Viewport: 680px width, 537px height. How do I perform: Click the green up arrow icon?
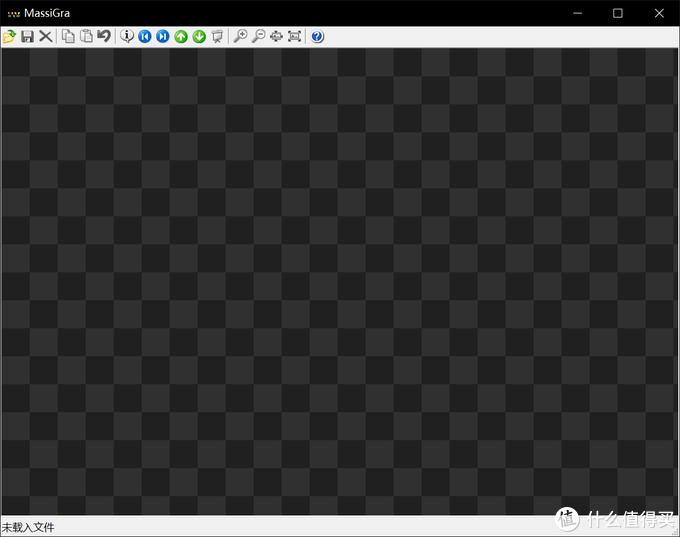tap(181, 37)
